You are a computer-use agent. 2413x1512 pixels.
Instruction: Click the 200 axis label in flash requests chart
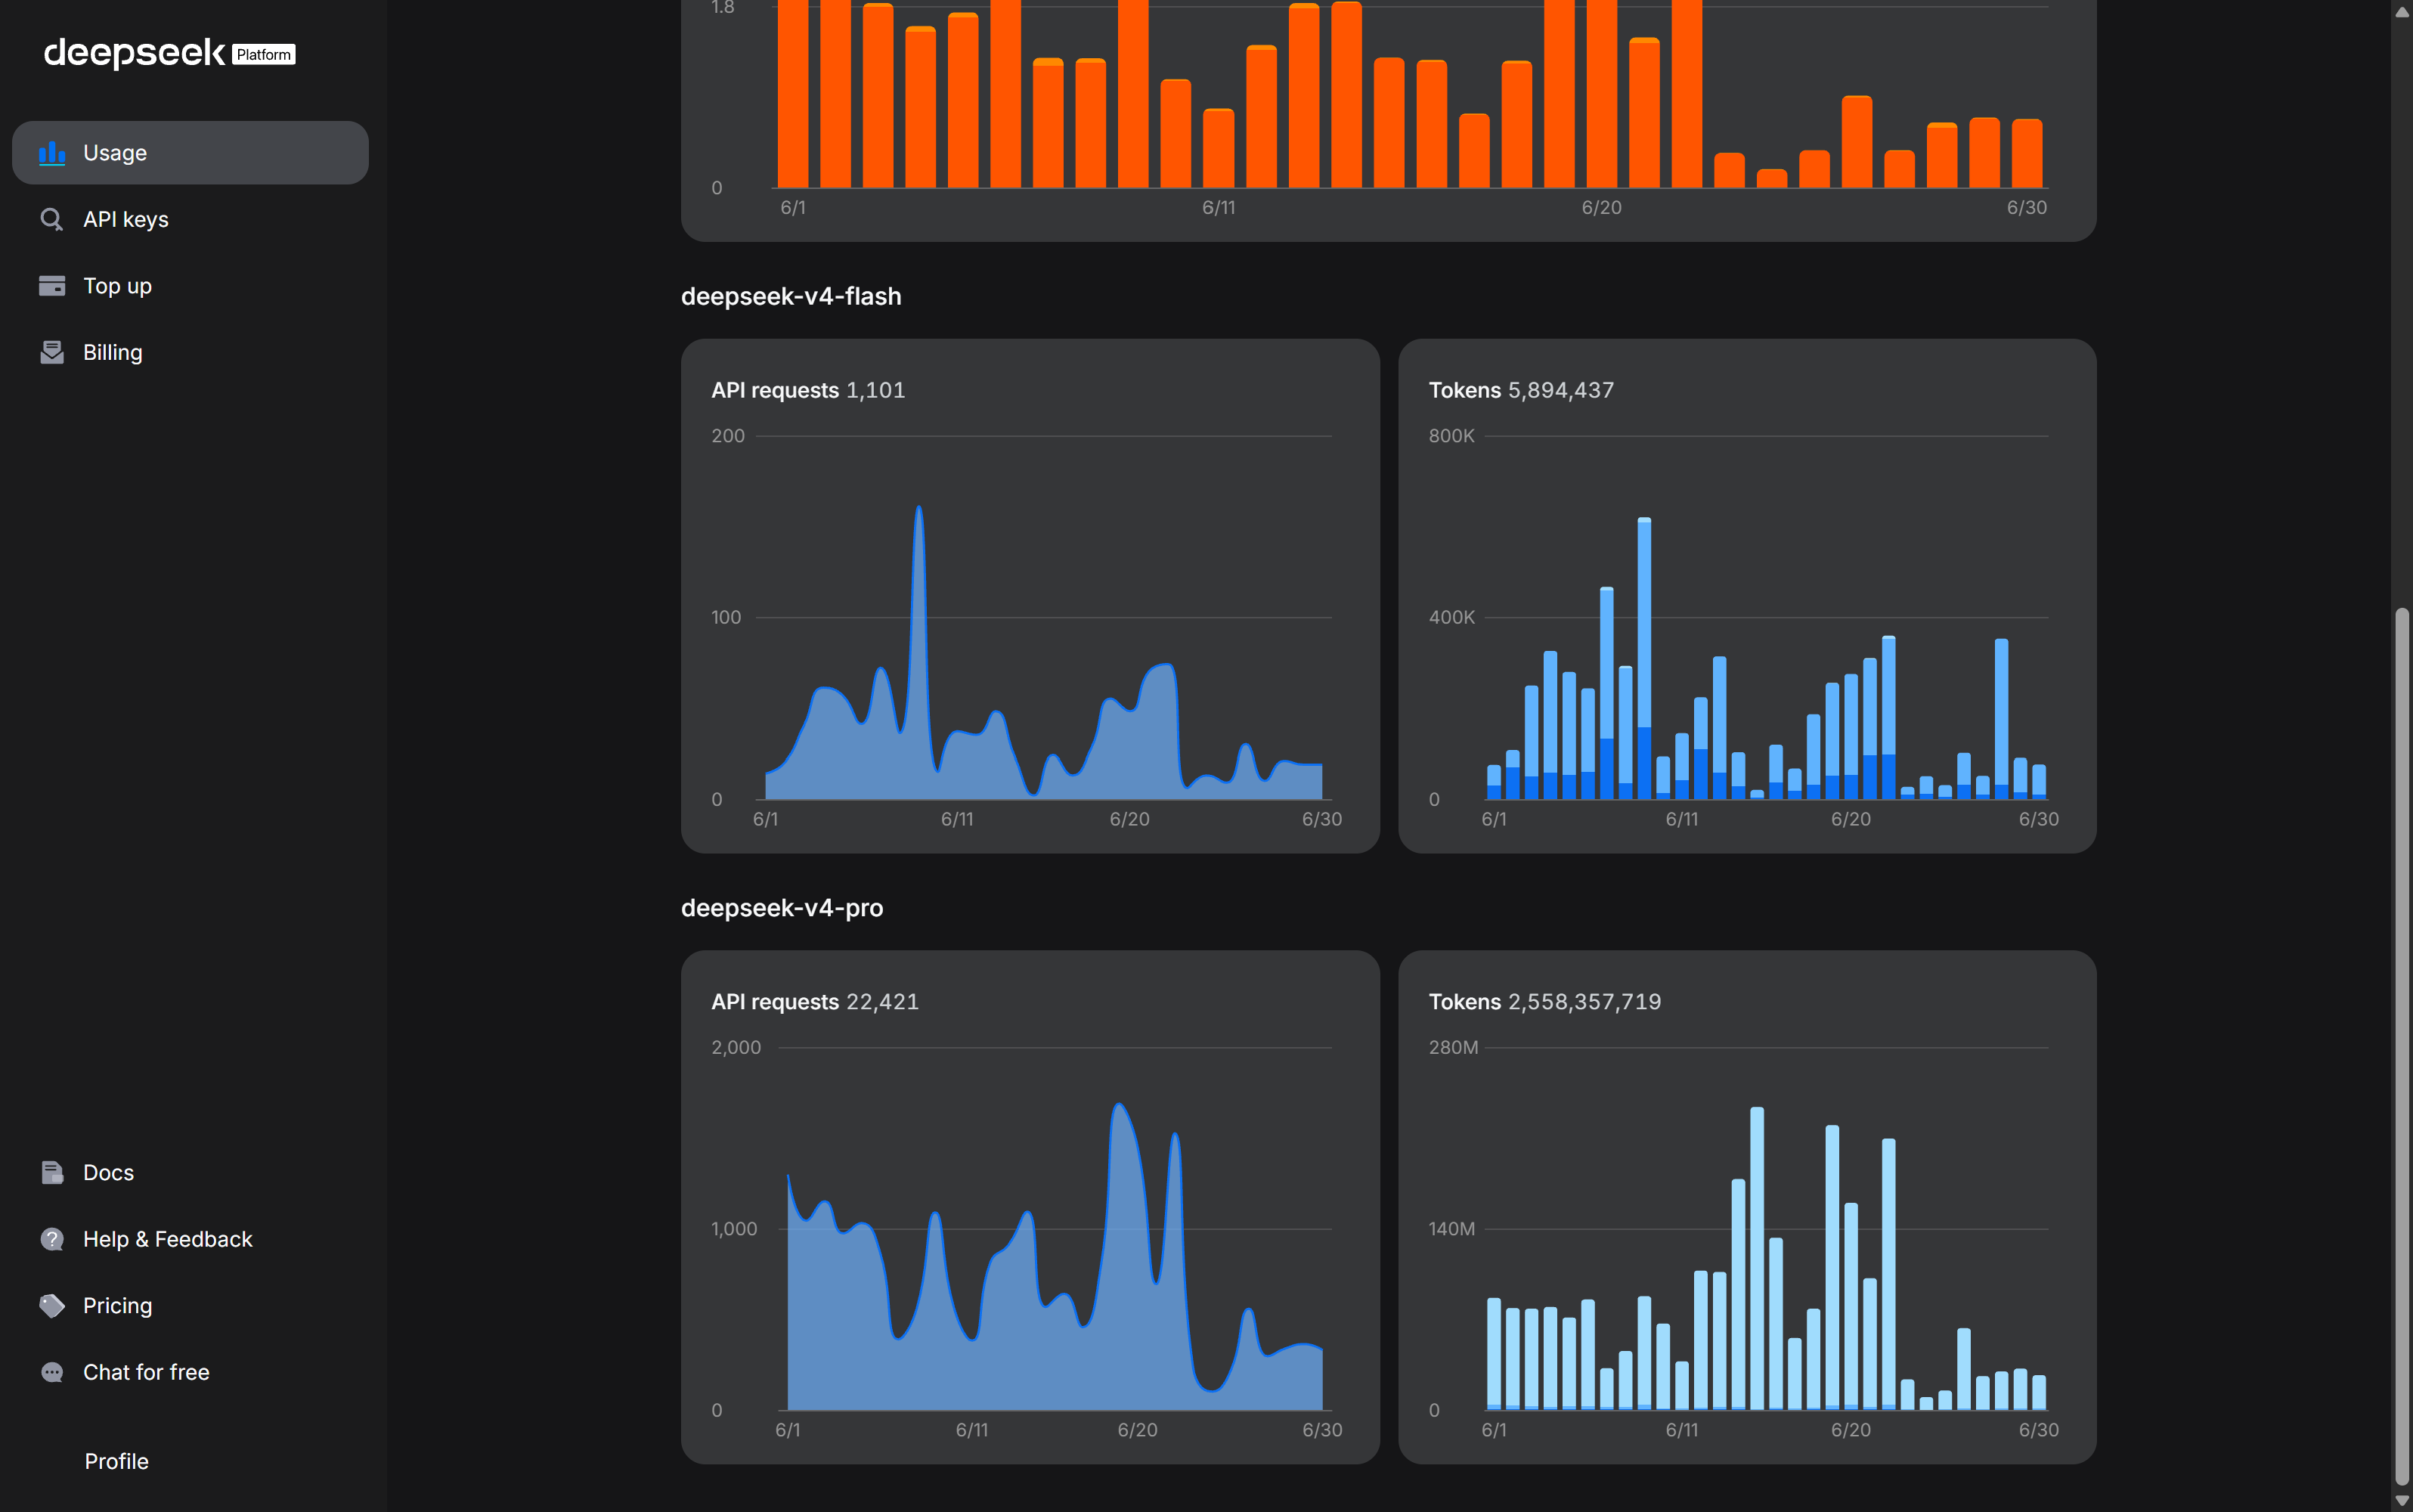pos(728,436)
